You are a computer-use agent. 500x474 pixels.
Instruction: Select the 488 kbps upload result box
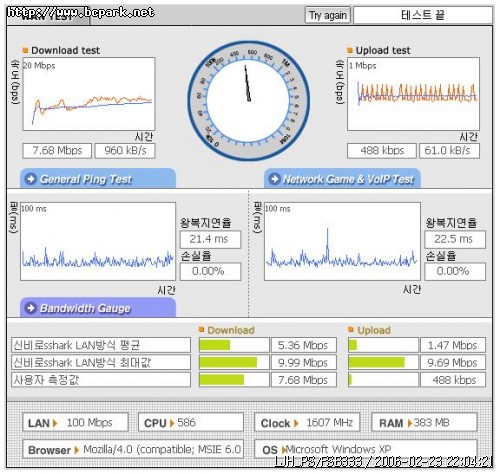(x=382, y=151)
